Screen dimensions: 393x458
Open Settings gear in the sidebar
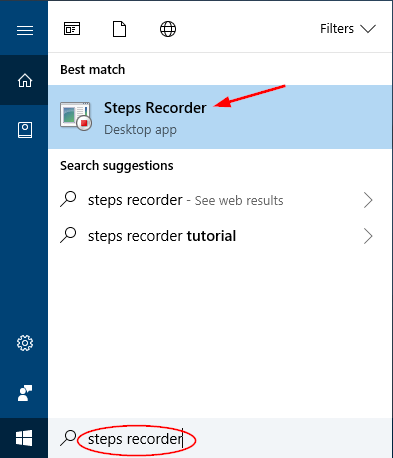(x=25, y=343)
